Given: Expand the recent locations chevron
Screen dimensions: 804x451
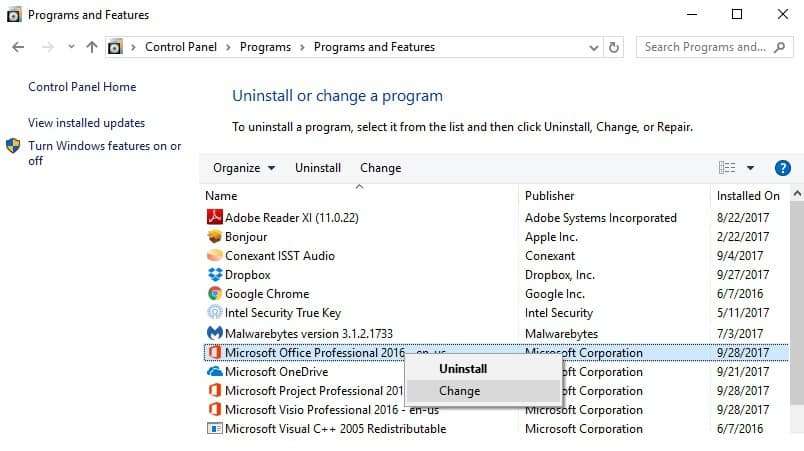Looking at the screenshot, I should tap(70, 47).
